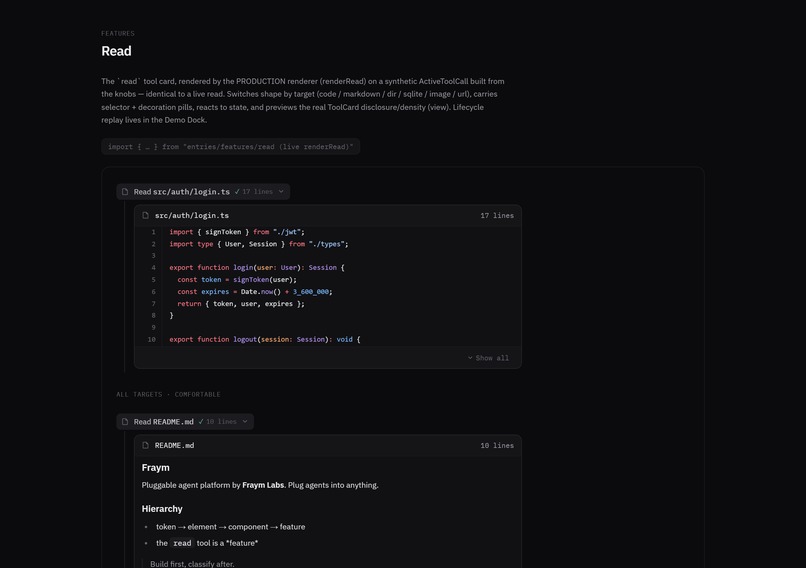Click the export function login line
Viewport: 806px width, 568px height.
tap(257, 267)
